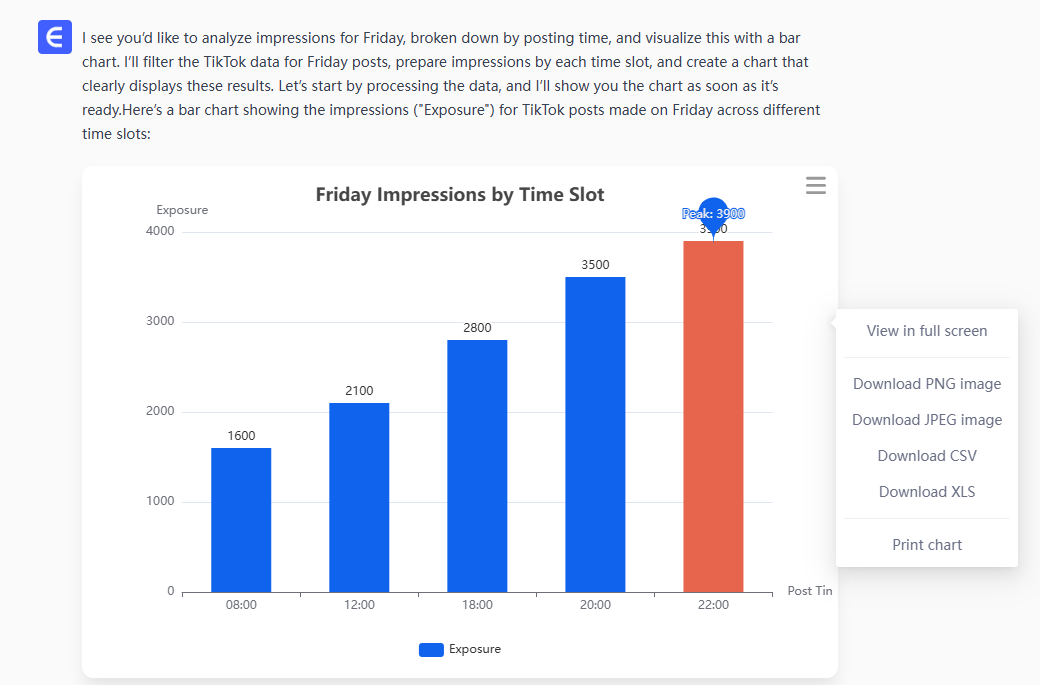Choose Download PNG image option
Screen dimensions: 1040x685
coord(927,384)
